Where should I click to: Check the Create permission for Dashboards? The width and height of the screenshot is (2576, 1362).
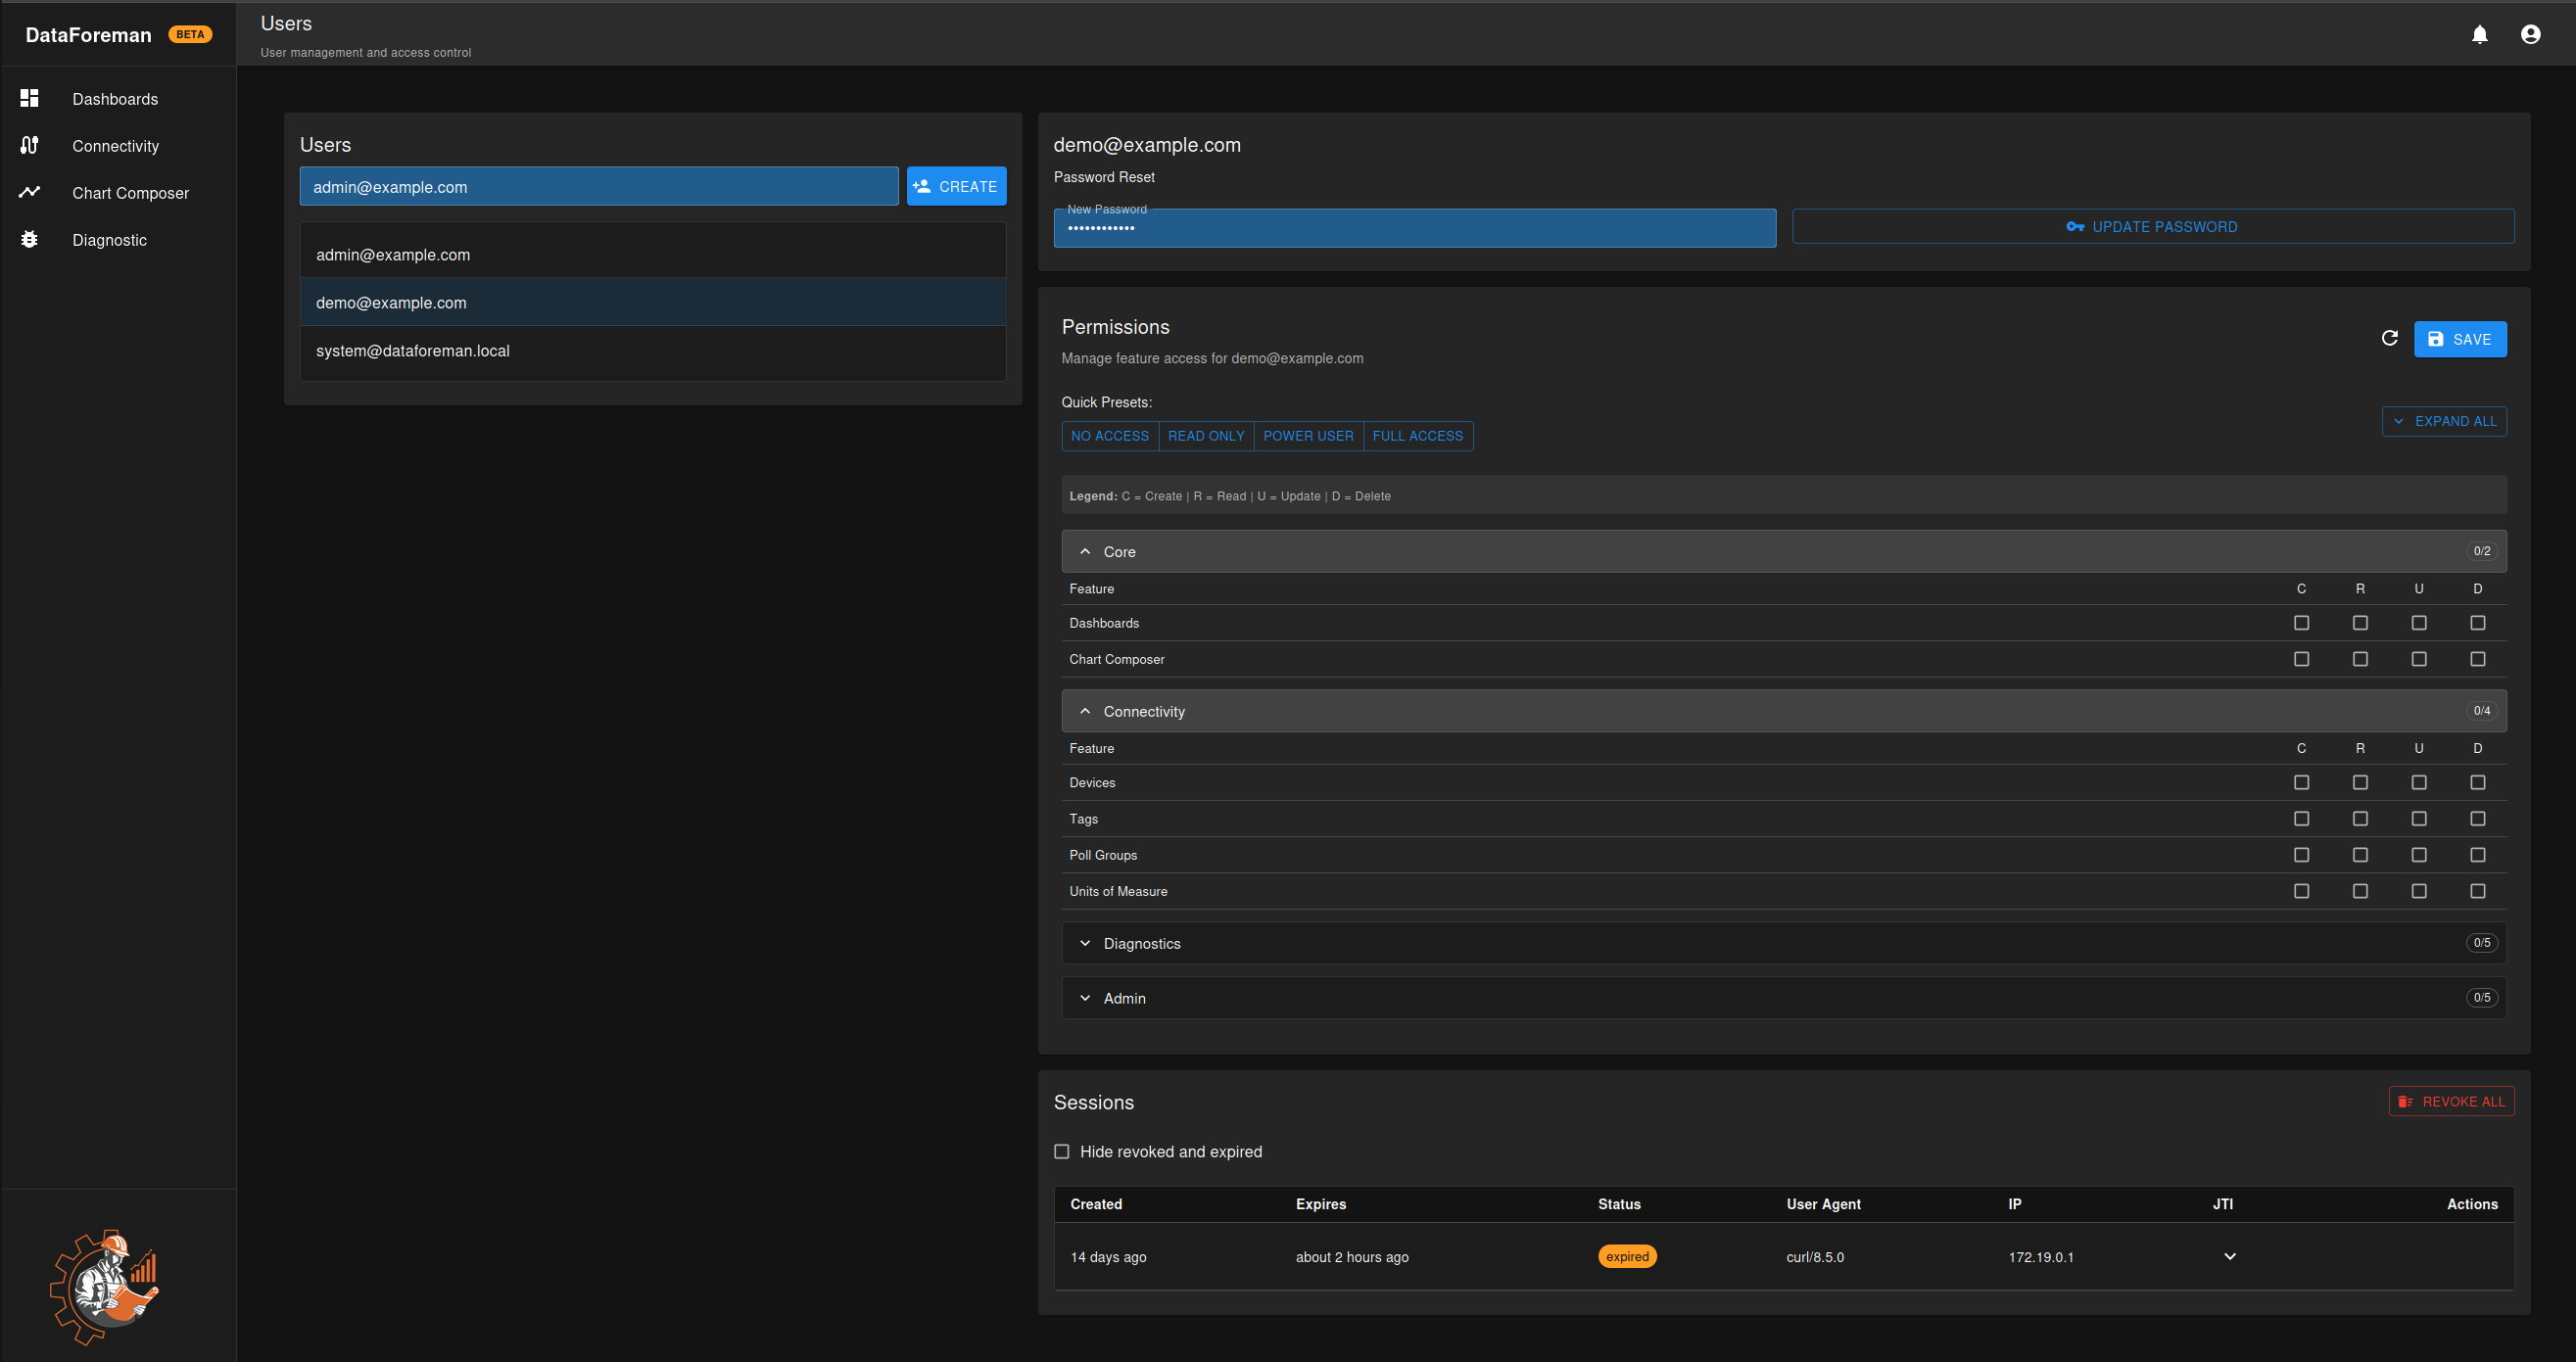(x=2302, y=622)
